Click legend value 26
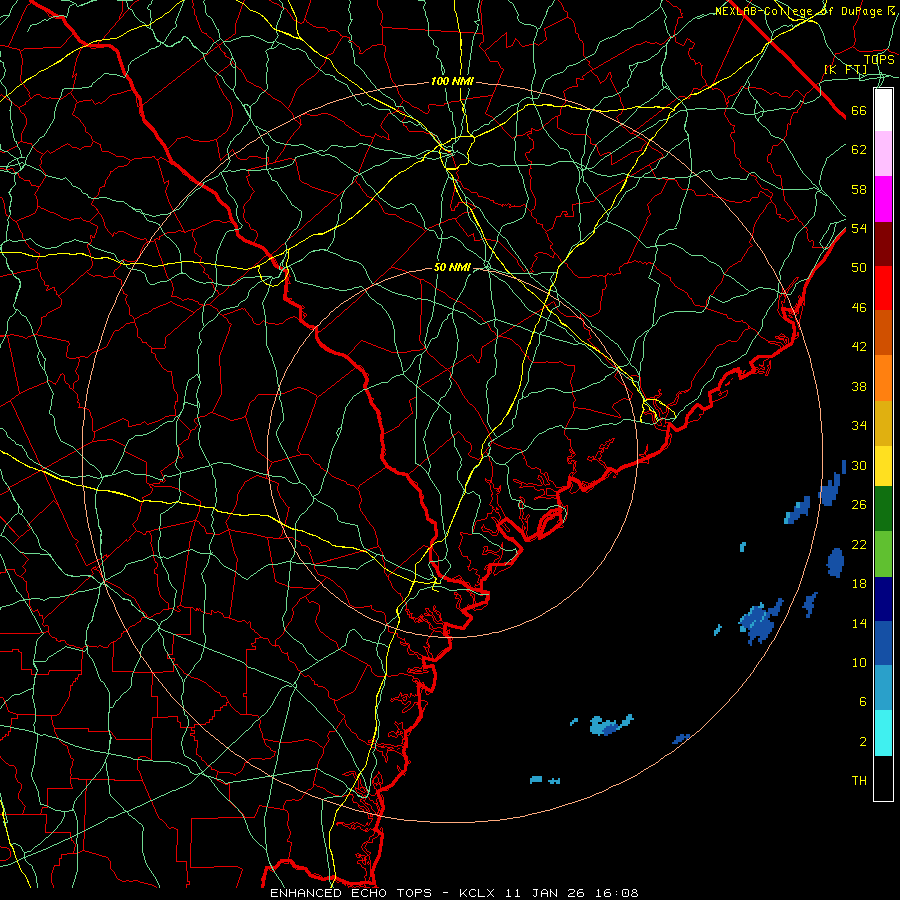This screenshot has height=900, width=900. coord(859,505)
